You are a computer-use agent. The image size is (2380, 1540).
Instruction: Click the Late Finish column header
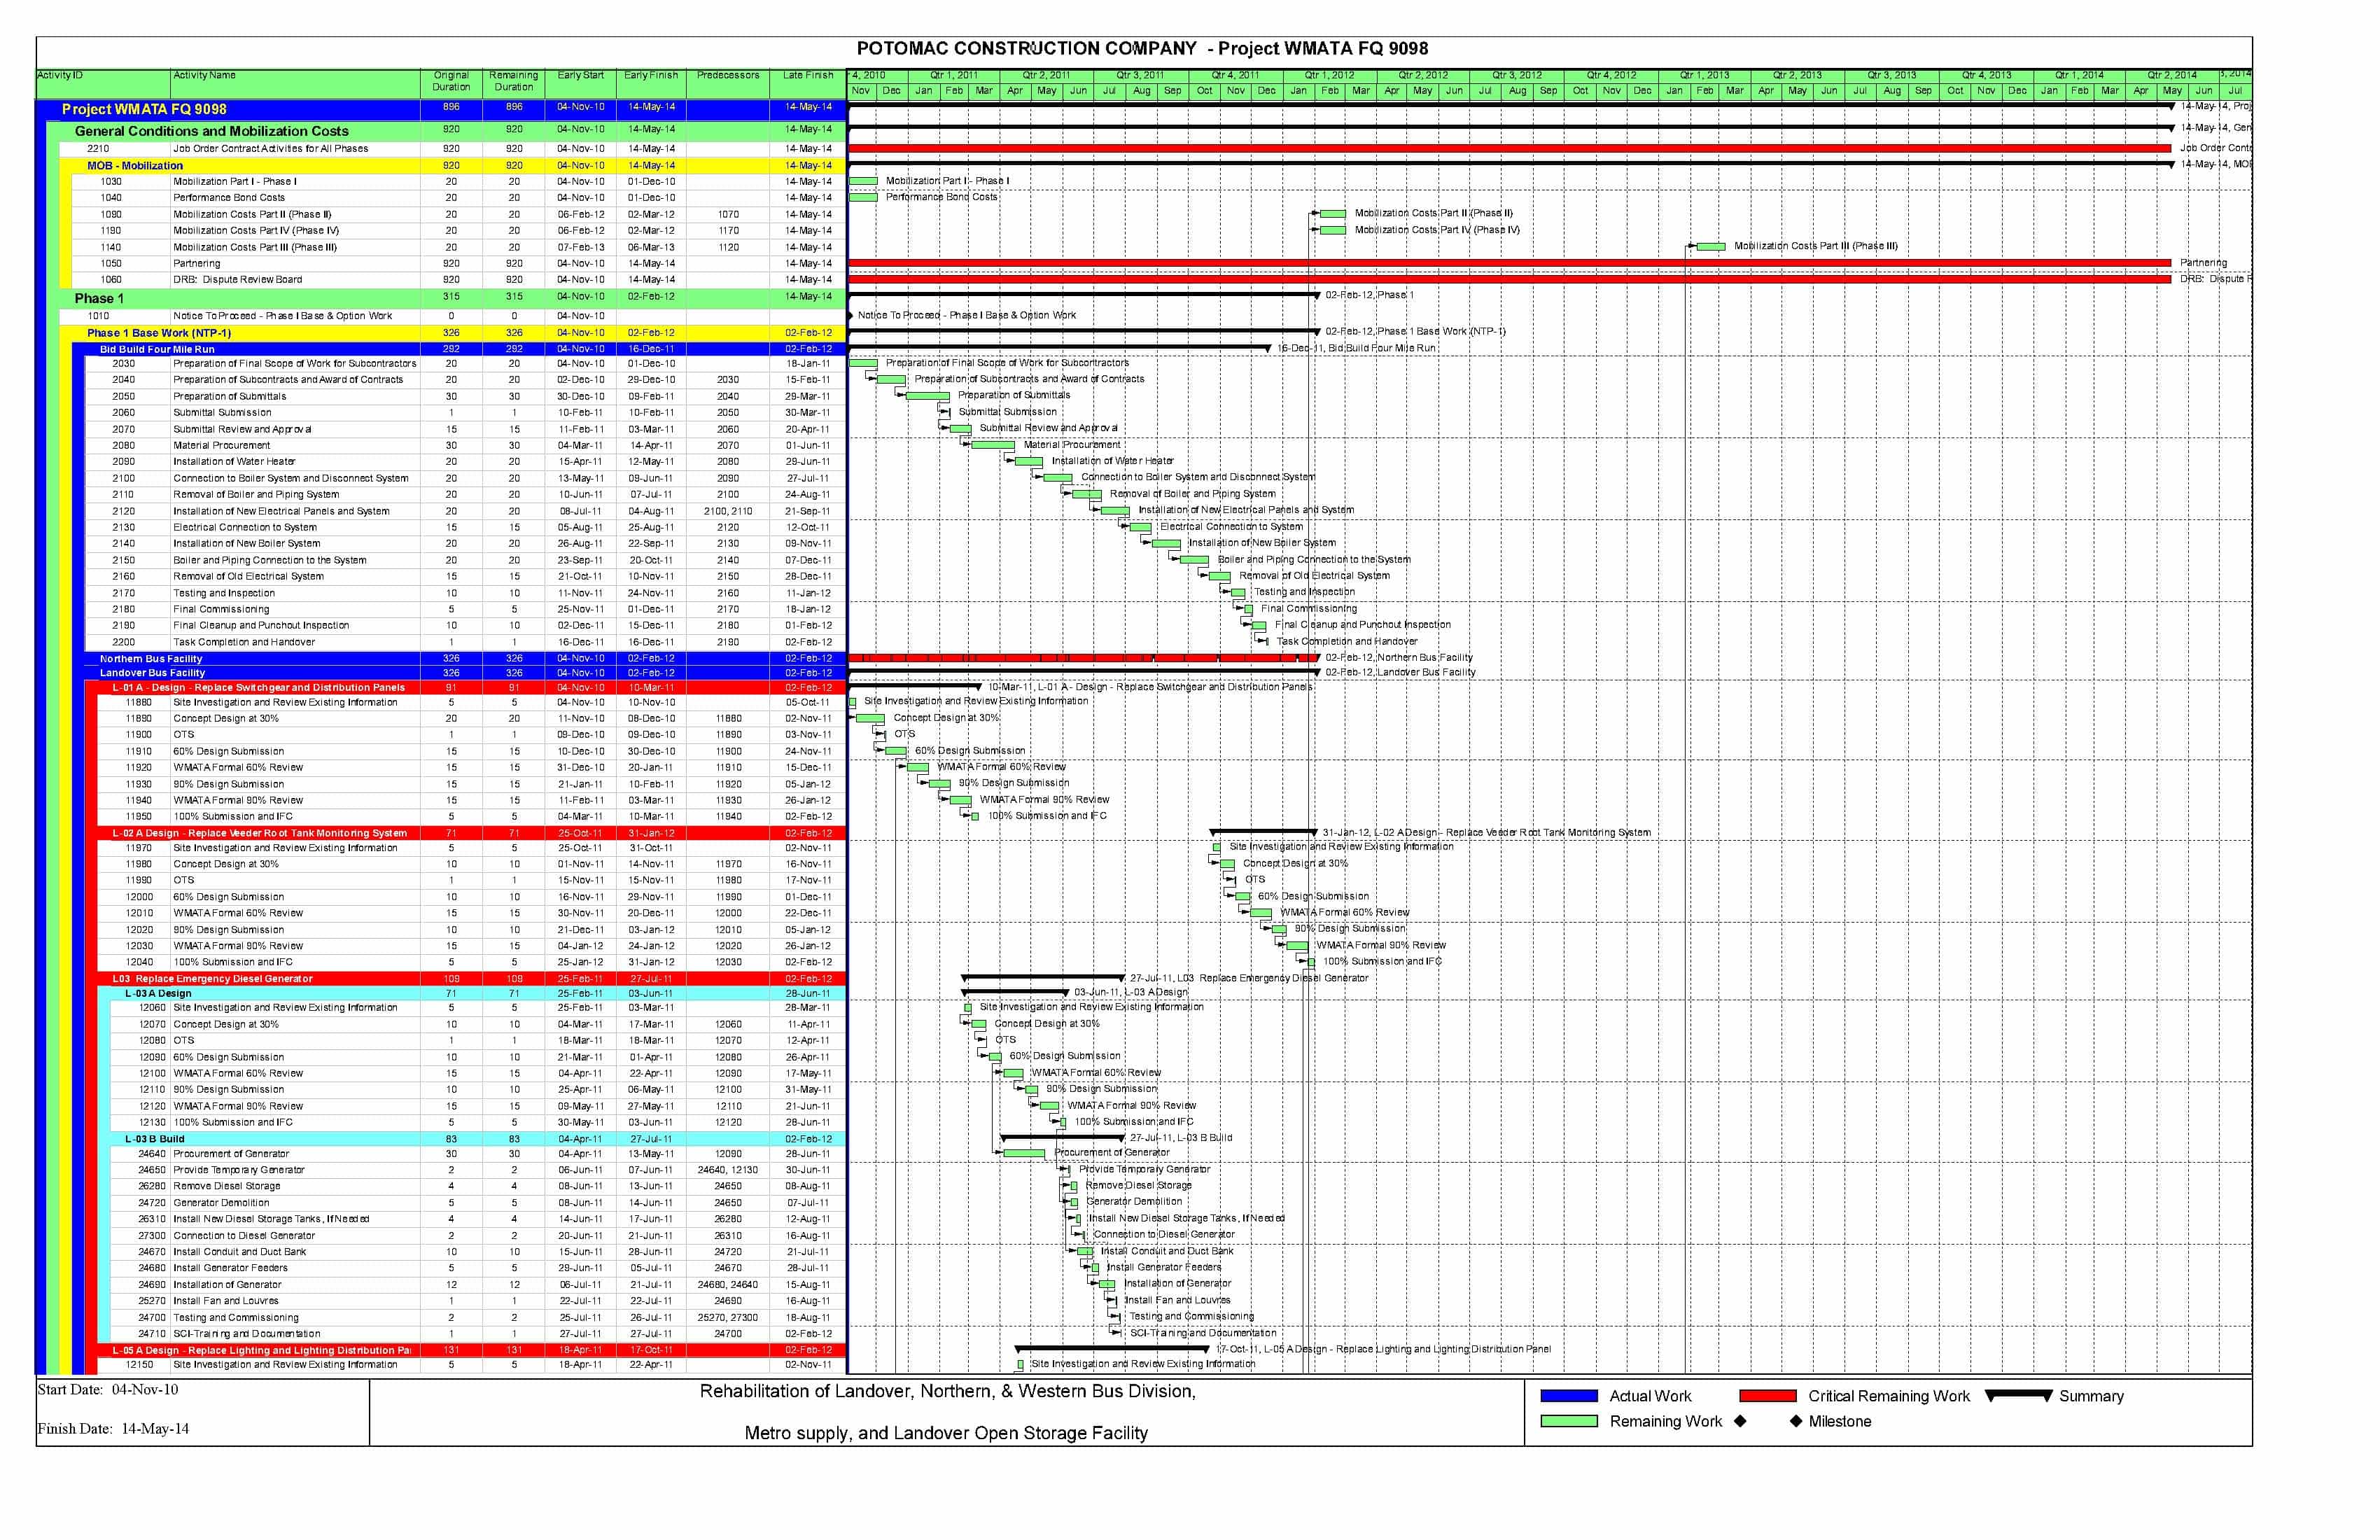808,83
